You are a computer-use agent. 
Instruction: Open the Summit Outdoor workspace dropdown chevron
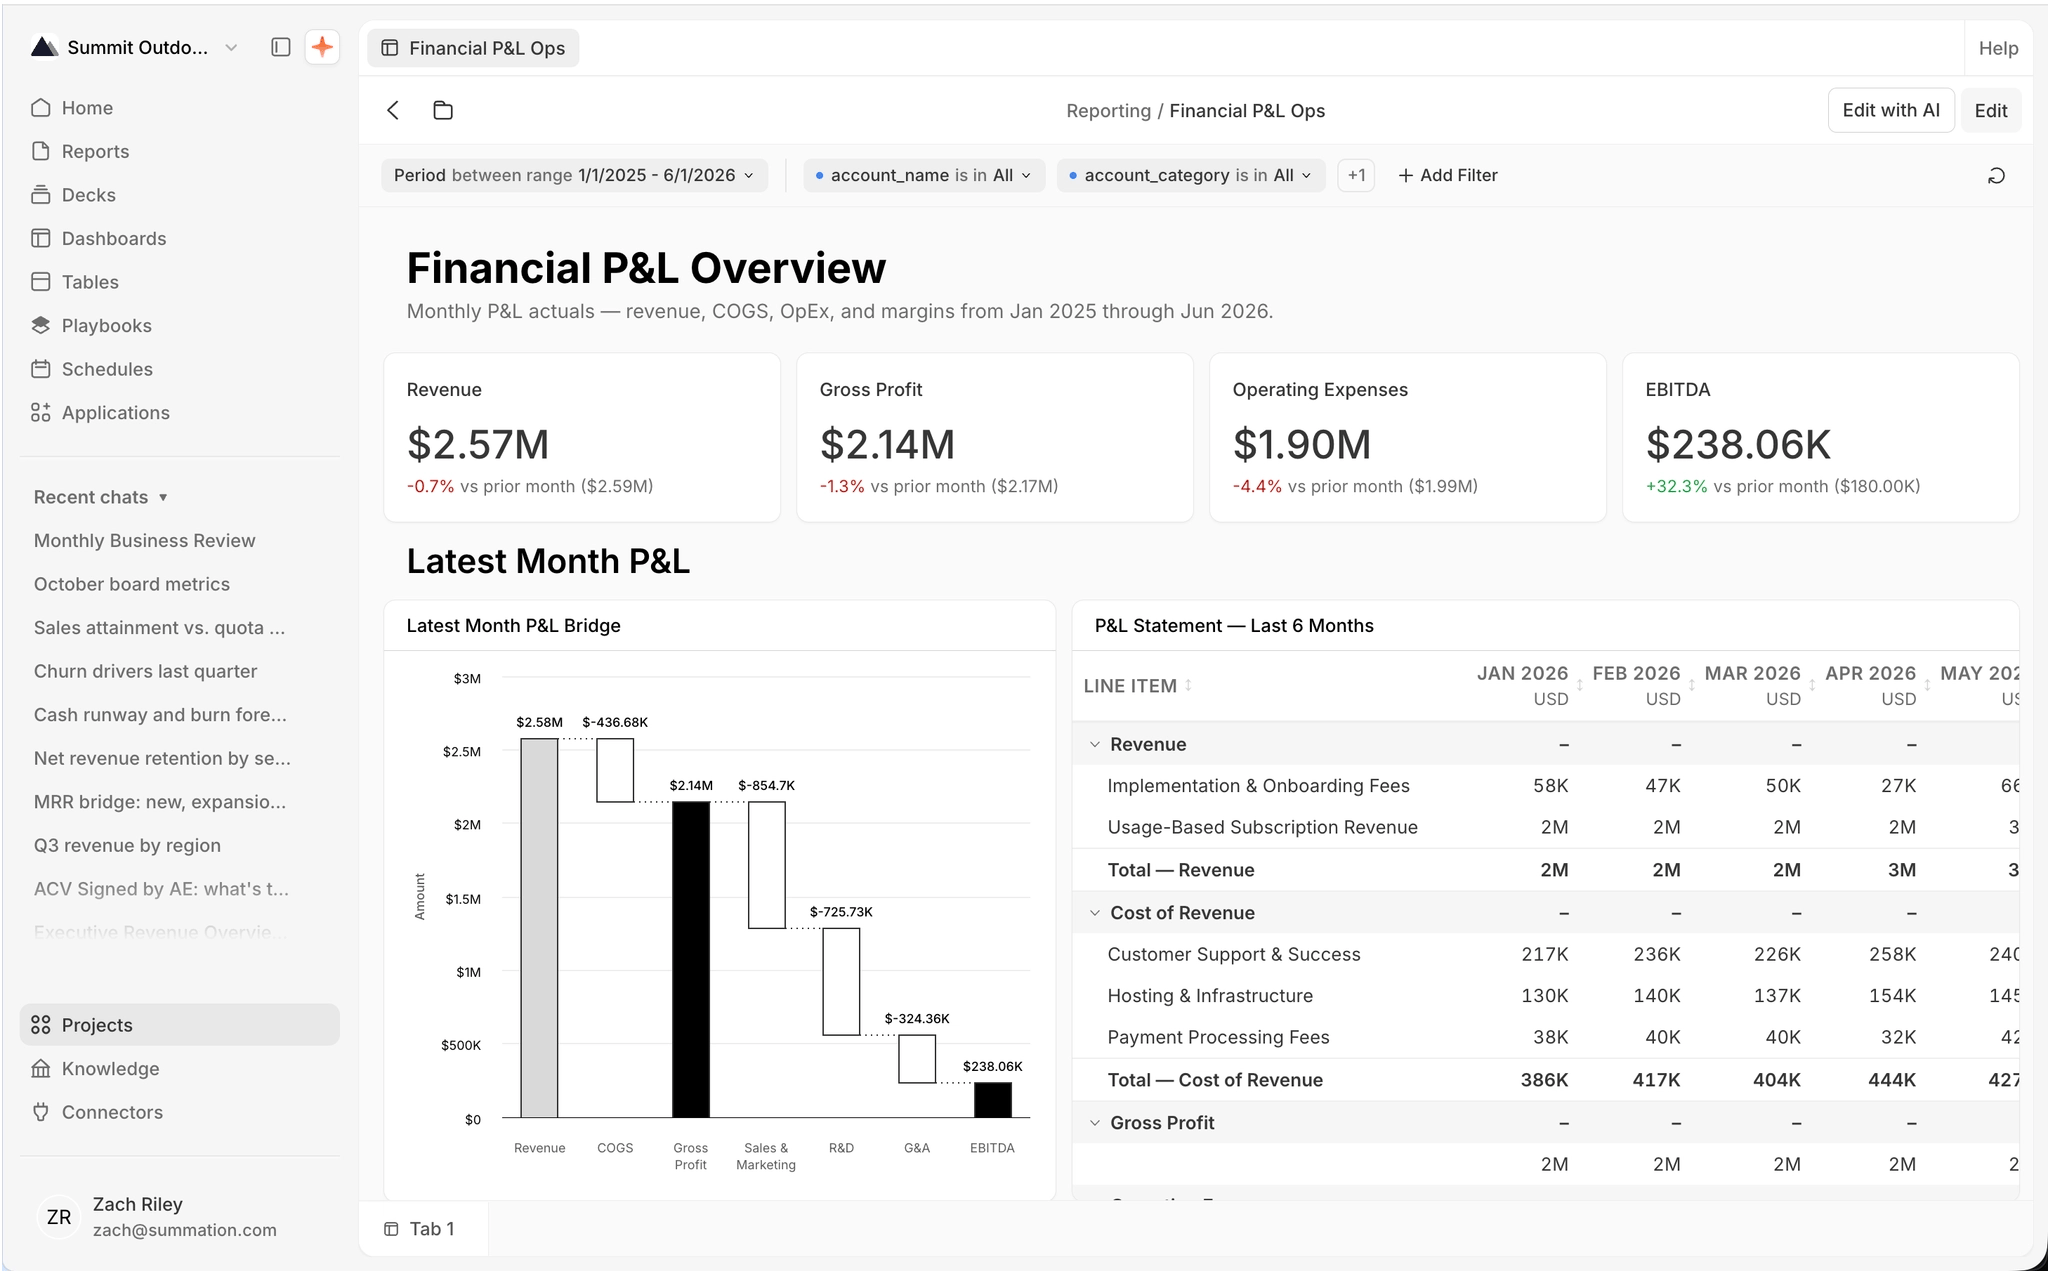[x=231, y=47]
